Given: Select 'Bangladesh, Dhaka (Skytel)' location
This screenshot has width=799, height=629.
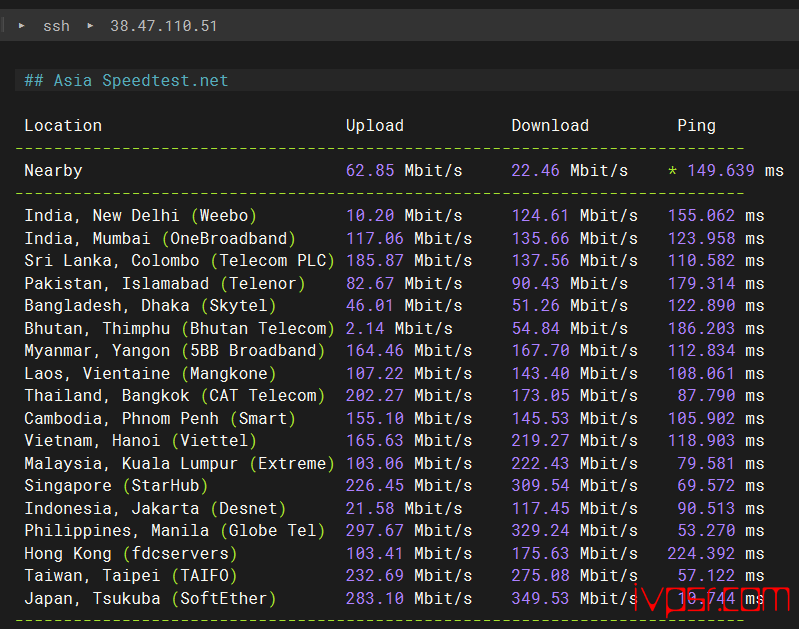Looking at the screenshot, I should pos(150,305).
